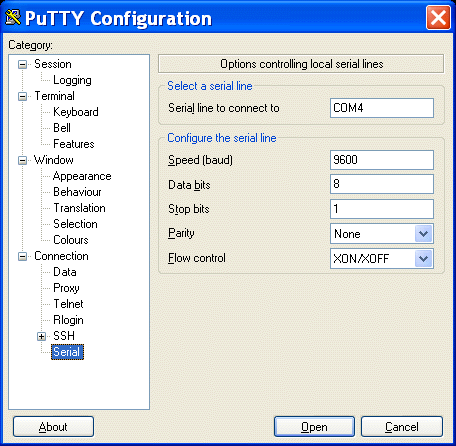Viewport: 456px width, 446px height.
Task: Collapse the Terminal tree node
Action: click(x=22, y=96)
